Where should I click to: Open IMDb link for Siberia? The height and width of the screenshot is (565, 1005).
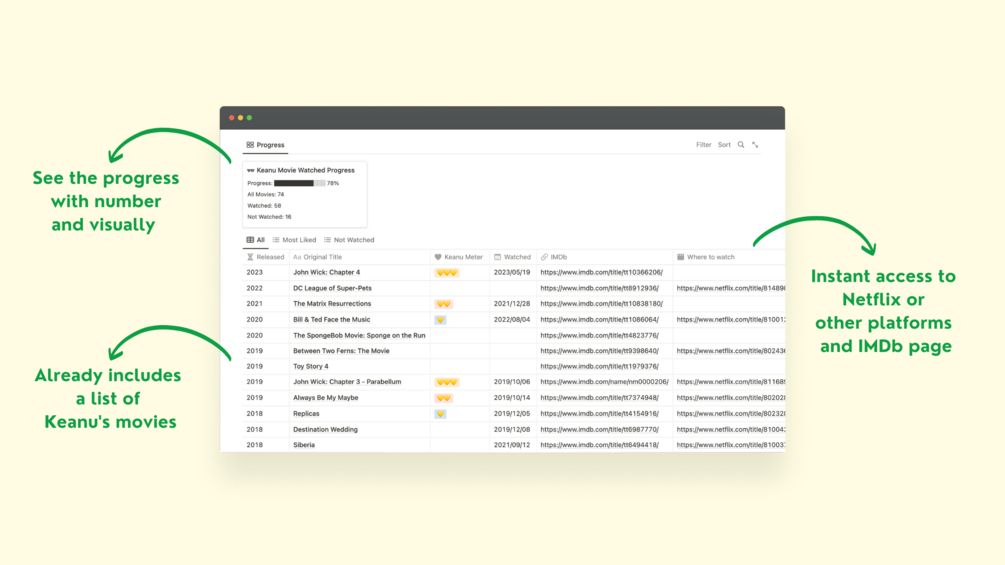[x=599, y=445]
